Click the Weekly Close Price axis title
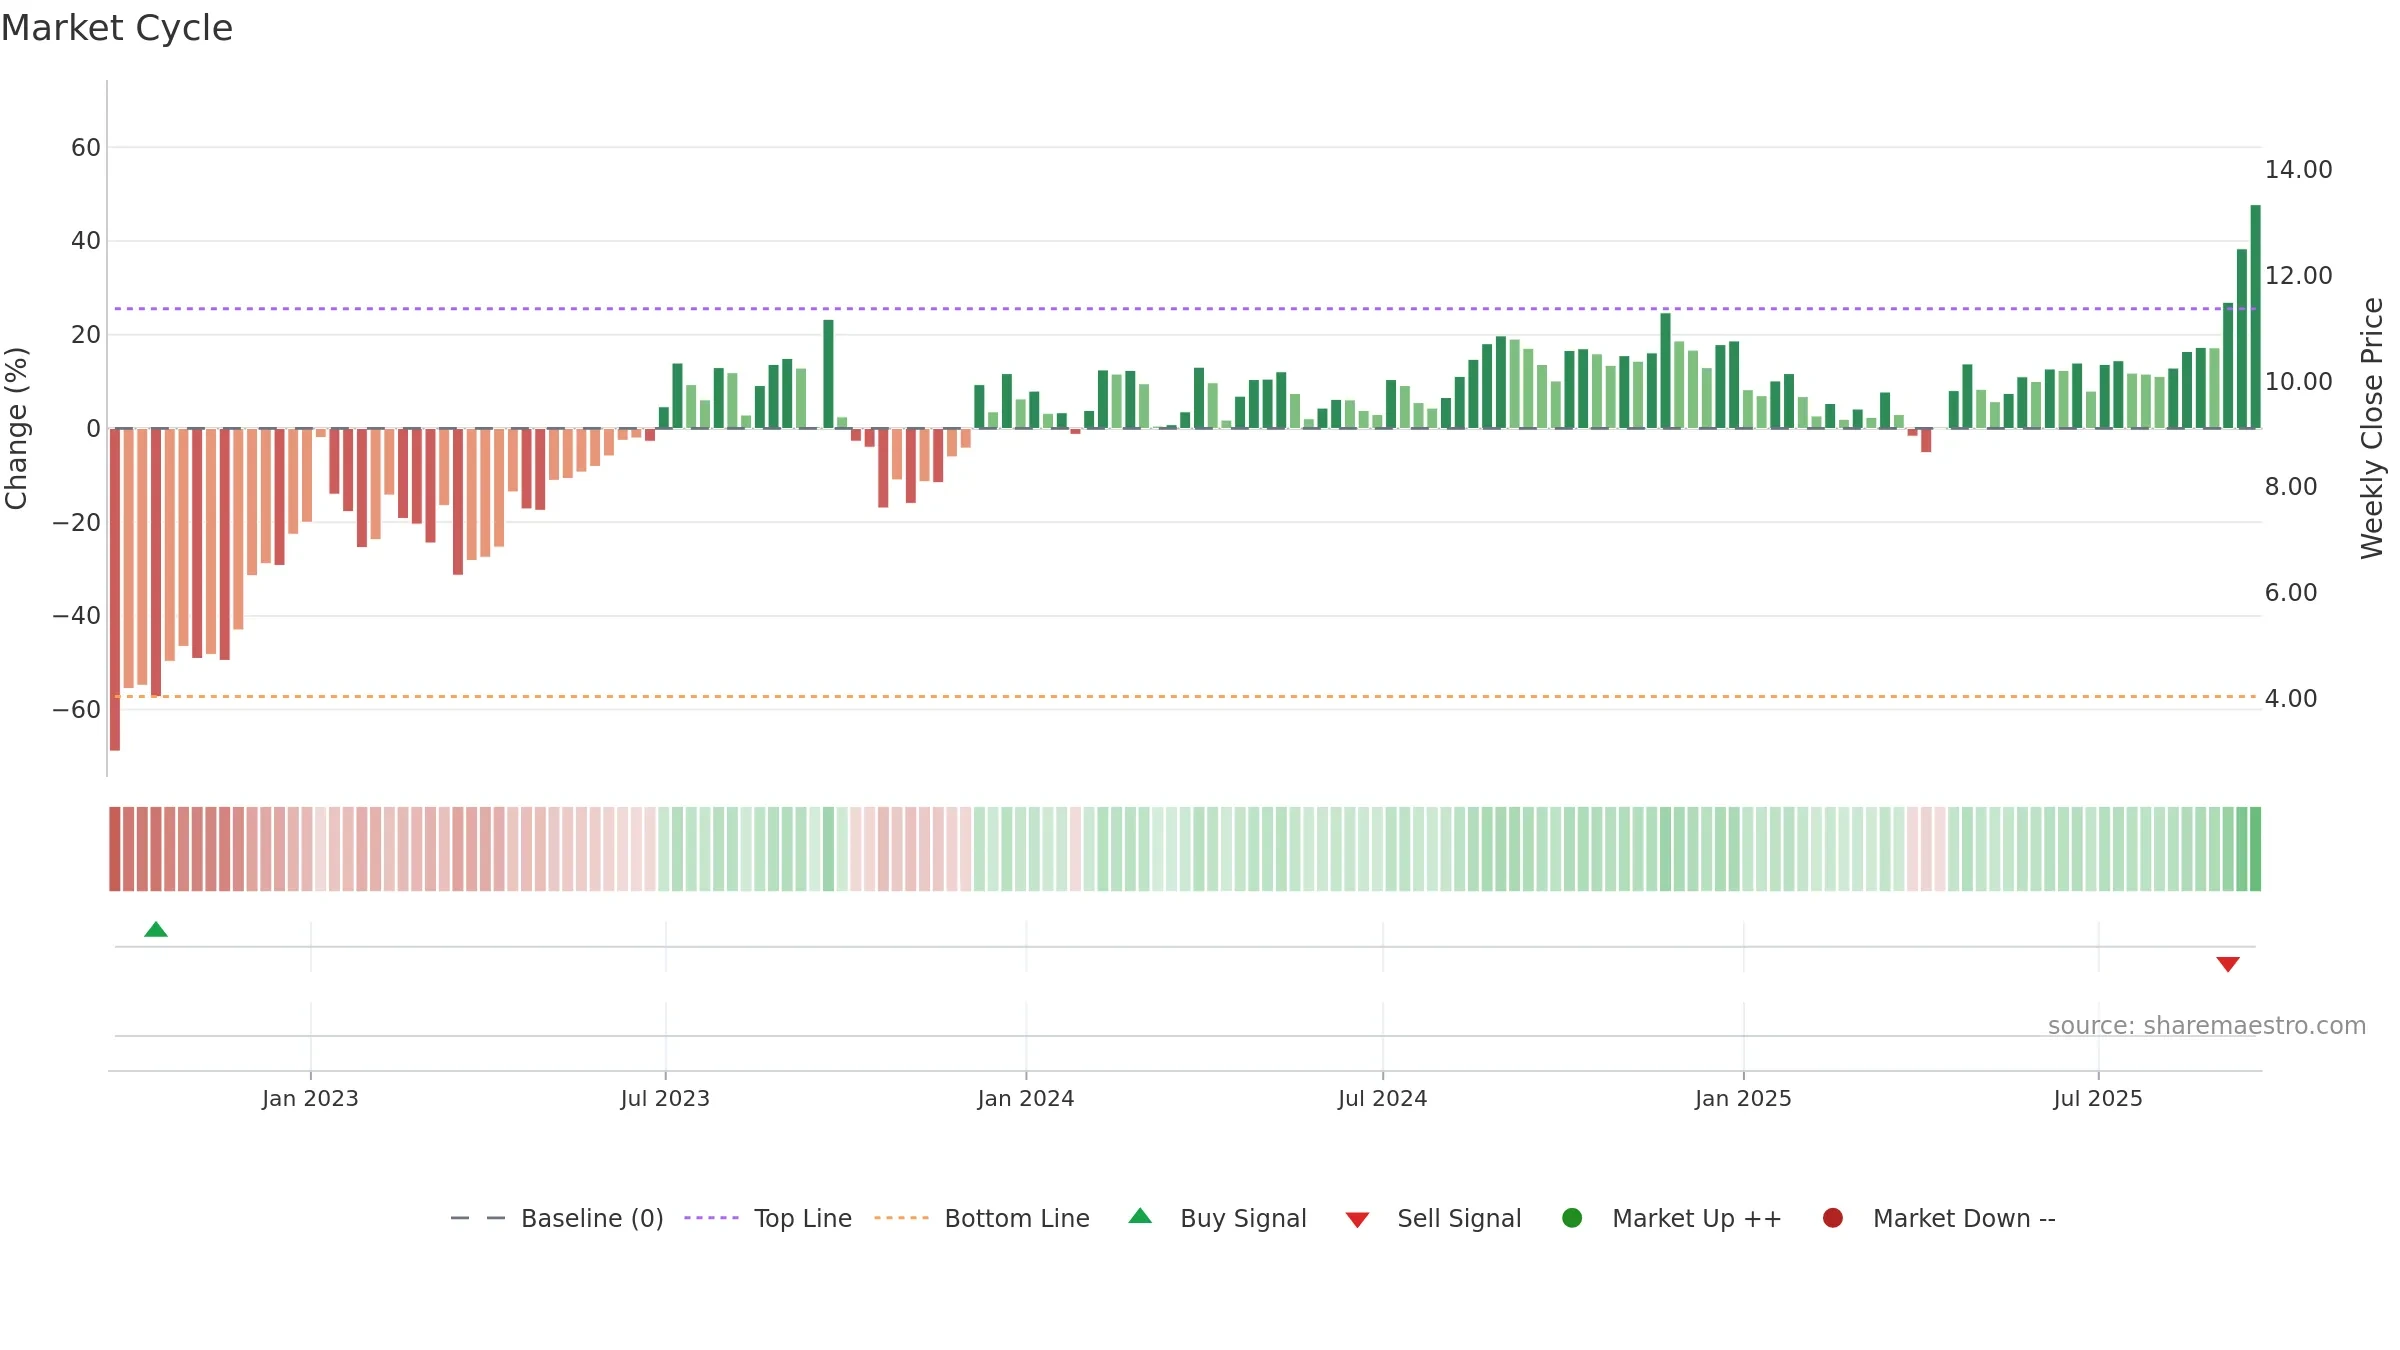 point(2372,428)
